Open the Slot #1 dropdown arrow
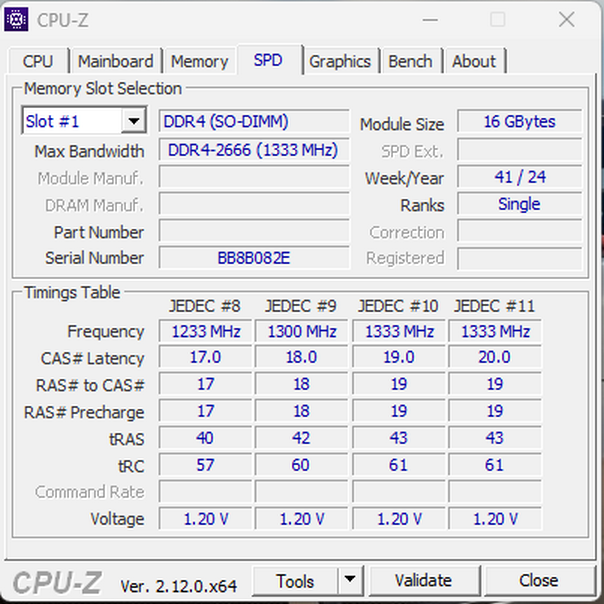Viewport: 604px width, 604px height. (x=134, y=121)
